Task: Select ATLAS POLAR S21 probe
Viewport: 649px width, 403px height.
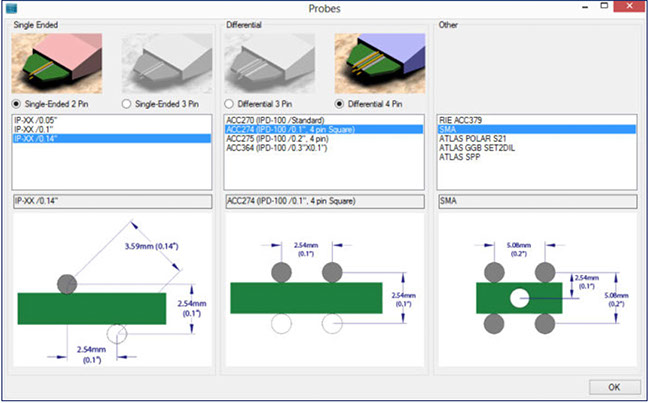Action: [473, 138]
